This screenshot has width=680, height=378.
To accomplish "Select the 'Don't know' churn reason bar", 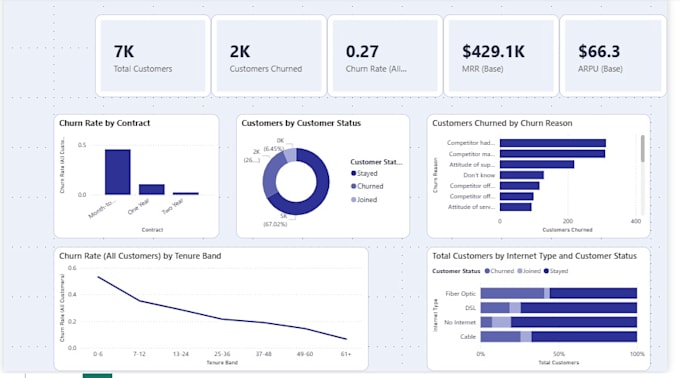I will click(x=522, y=175).
